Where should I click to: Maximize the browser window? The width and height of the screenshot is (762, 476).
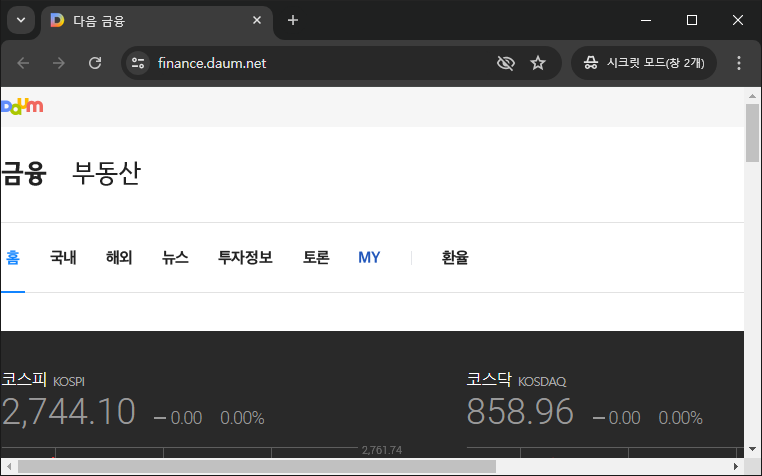692,20
